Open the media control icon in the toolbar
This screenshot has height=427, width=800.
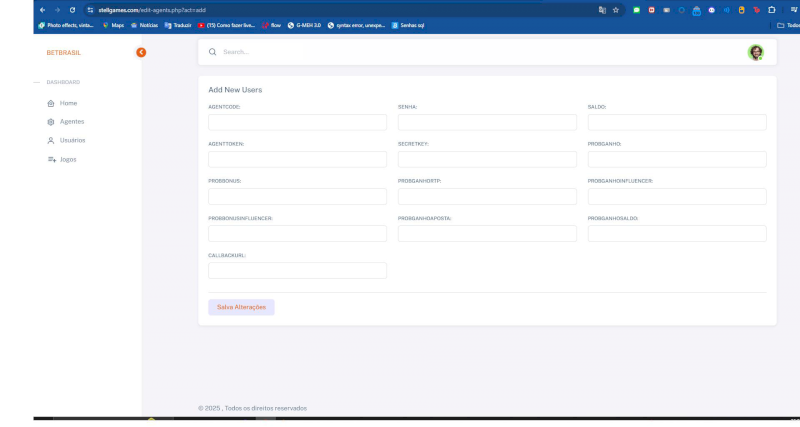794,10
